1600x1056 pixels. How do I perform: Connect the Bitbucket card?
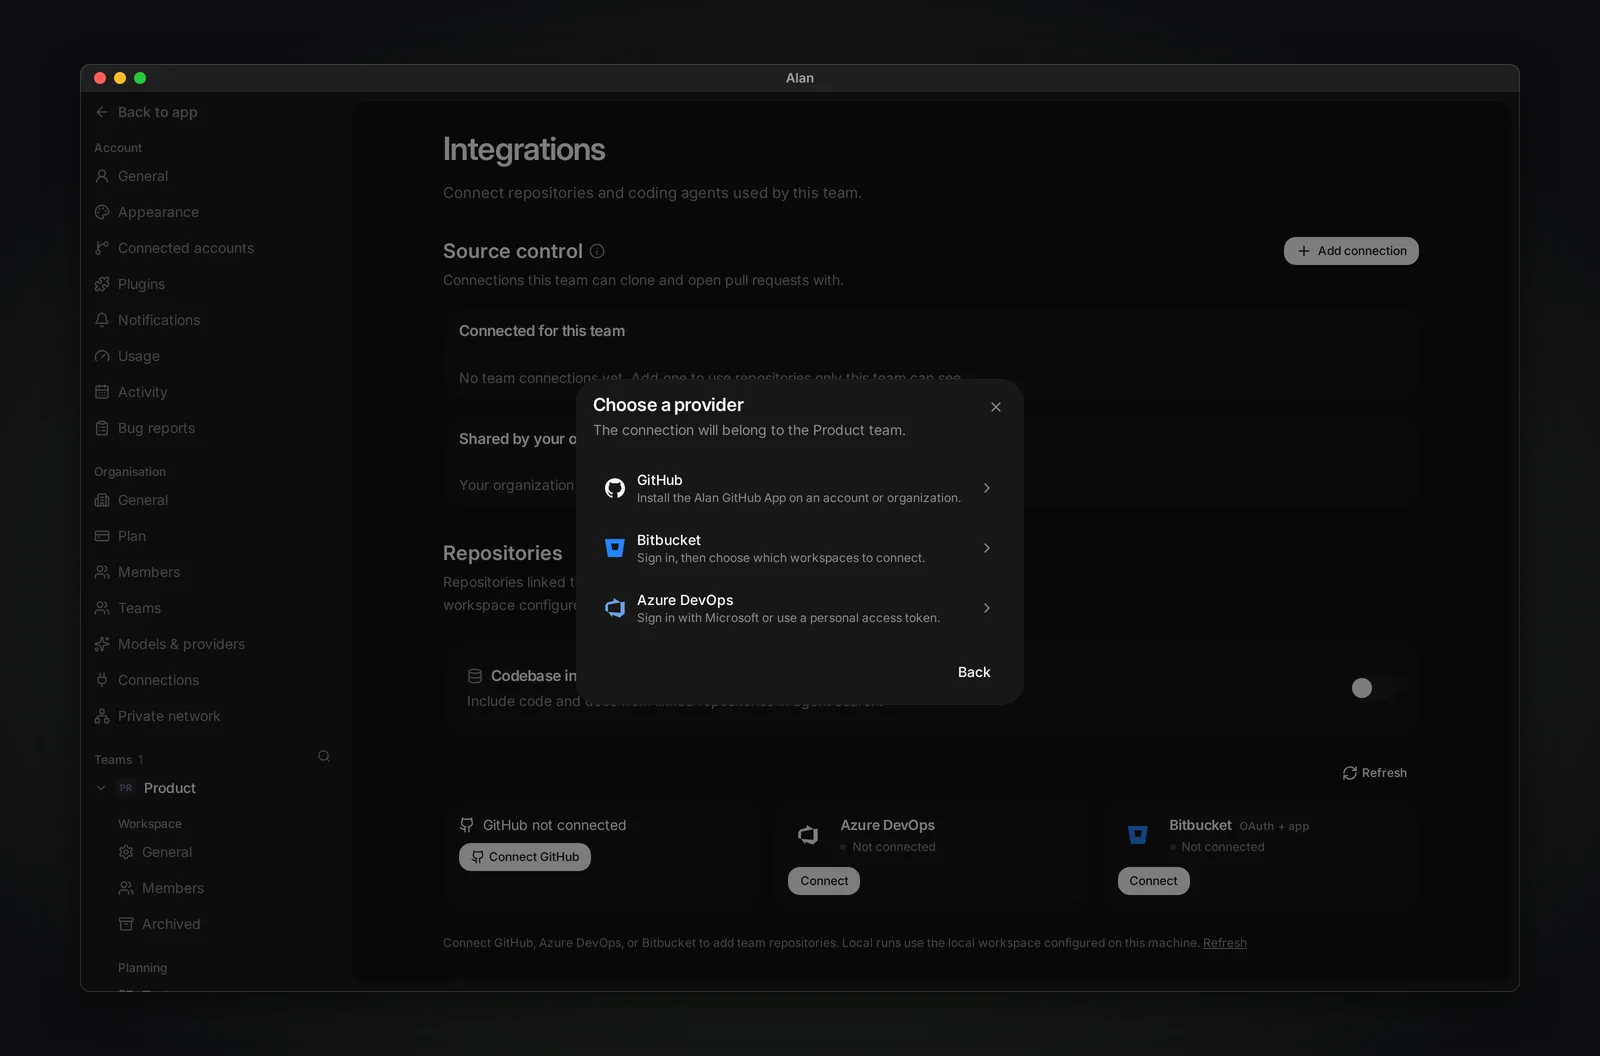point(1154,881)
